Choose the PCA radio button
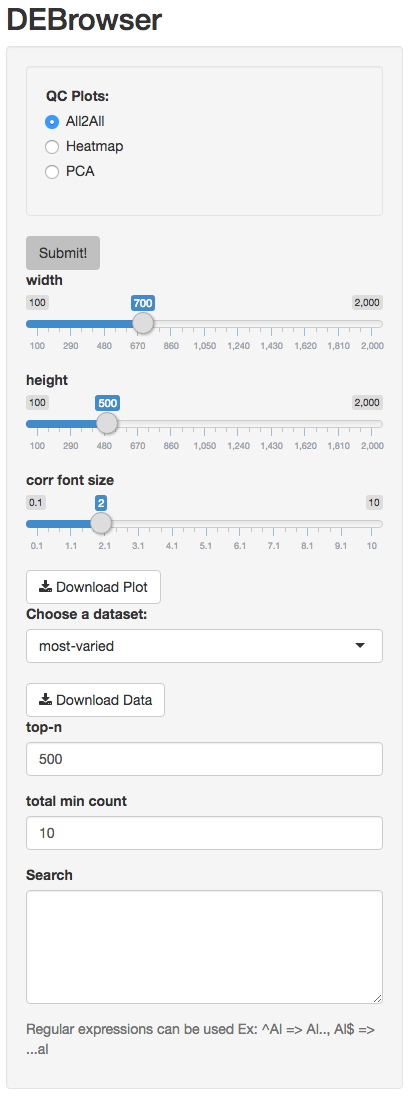Screen dimensions: 409x1097 [52, 172]
